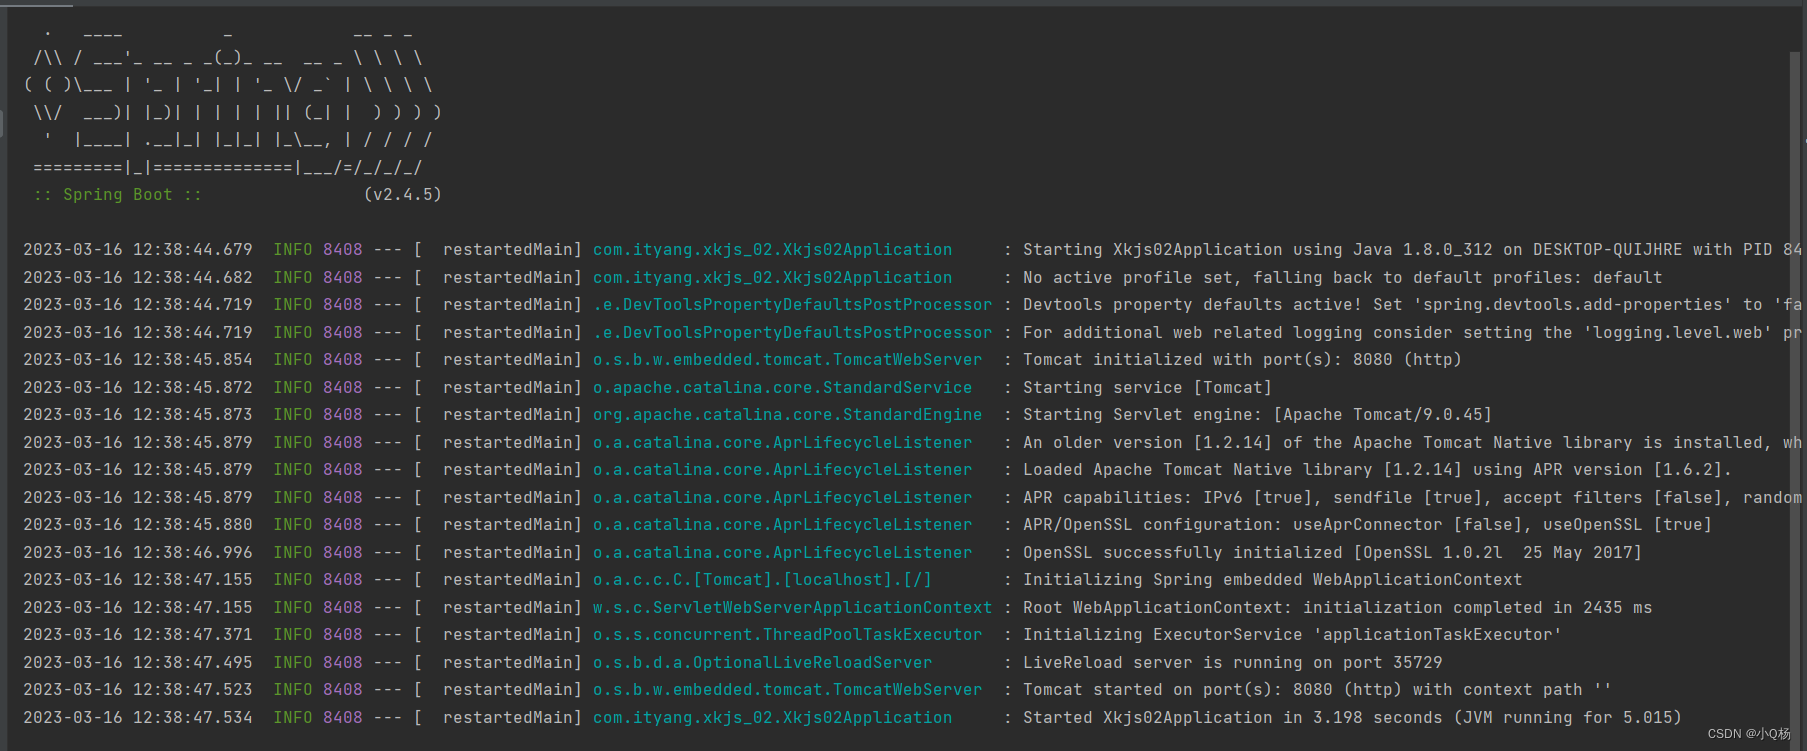1807x751 pixels.
Task: Click 'OpenSSL successfully initialized' message
Action: pyautogui.click(x=1332, y=553)
